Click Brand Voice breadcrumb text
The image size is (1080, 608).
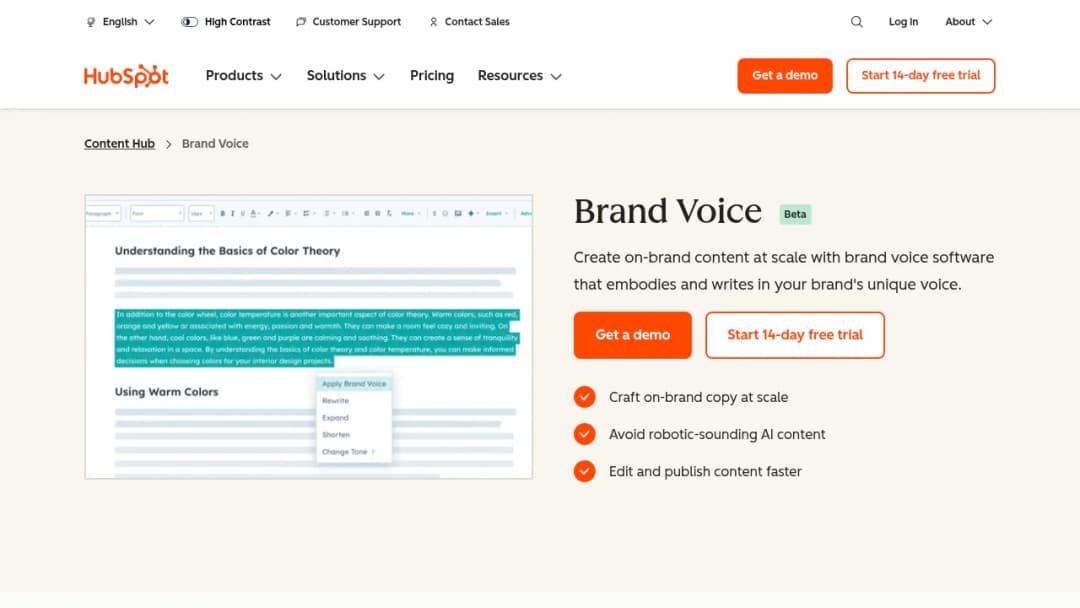pos(215,144)
